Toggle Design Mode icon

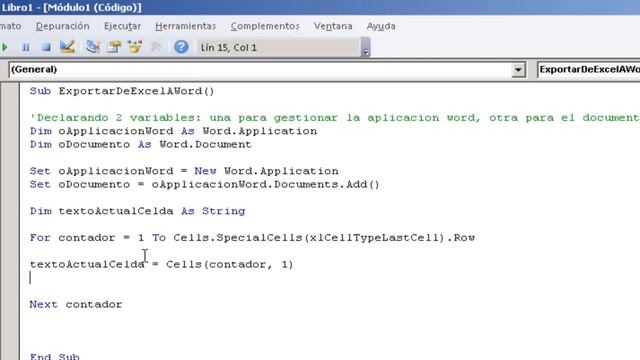coord(67,47)
